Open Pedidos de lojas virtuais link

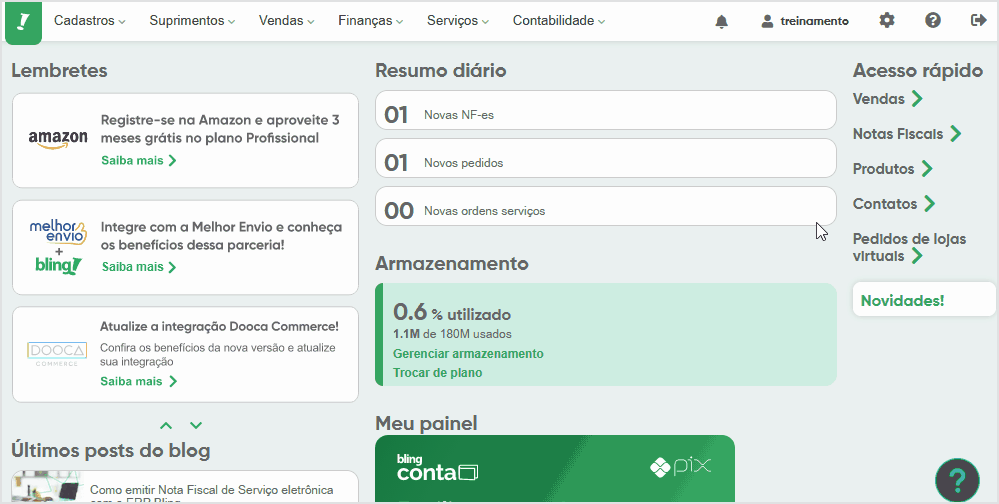point(909,247)
